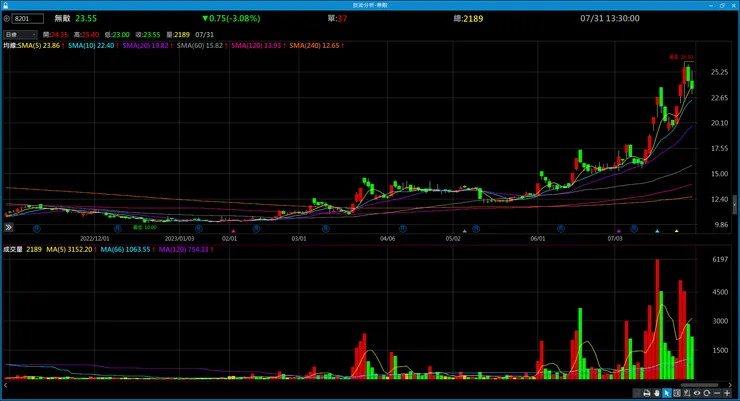Zoom out chart with minus icon
740x401 pixels.
click(717, 393)
